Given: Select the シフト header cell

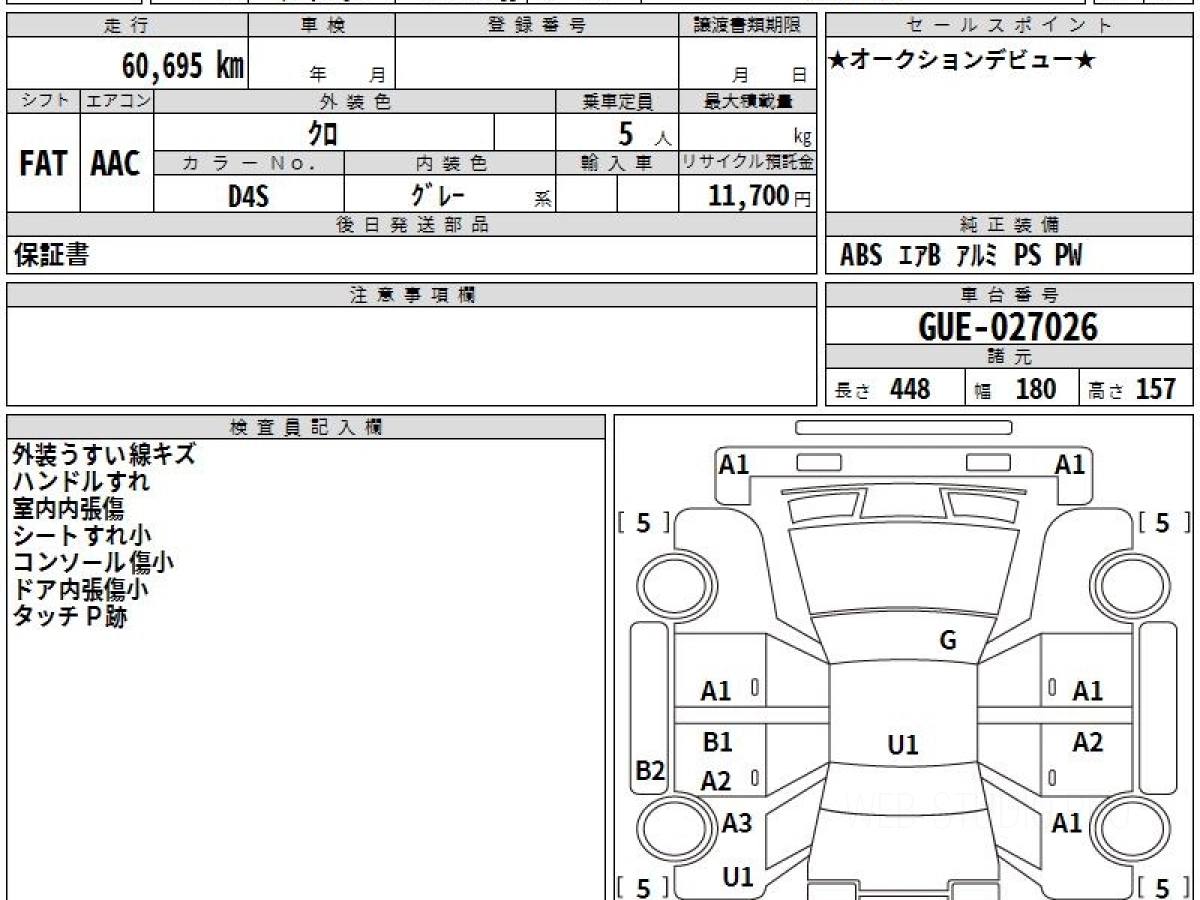Looking at the screenshot, I should coord(43,101).
